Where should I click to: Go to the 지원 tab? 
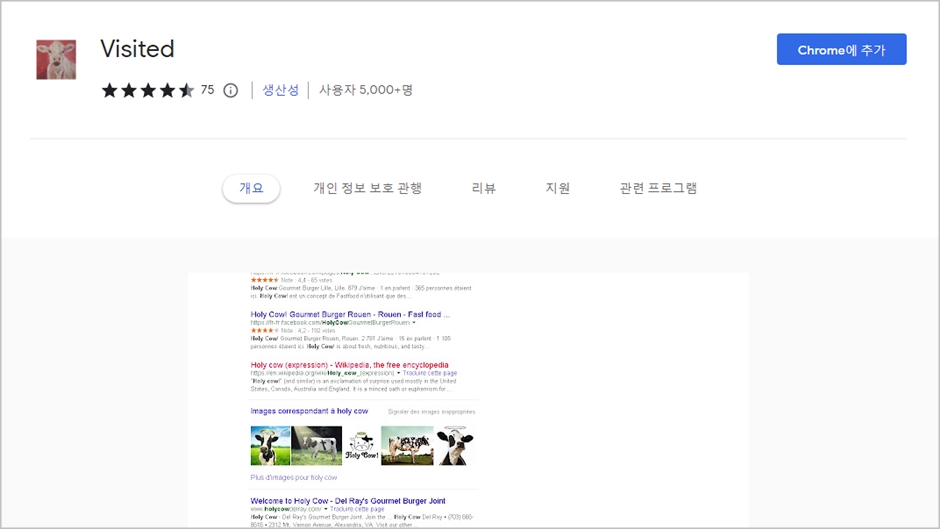coord(558,188)
